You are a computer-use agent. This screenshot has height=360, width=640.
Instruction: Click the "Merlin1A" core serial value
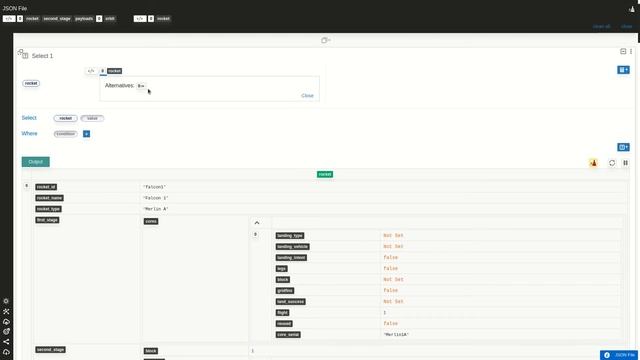tap(396, 335)
